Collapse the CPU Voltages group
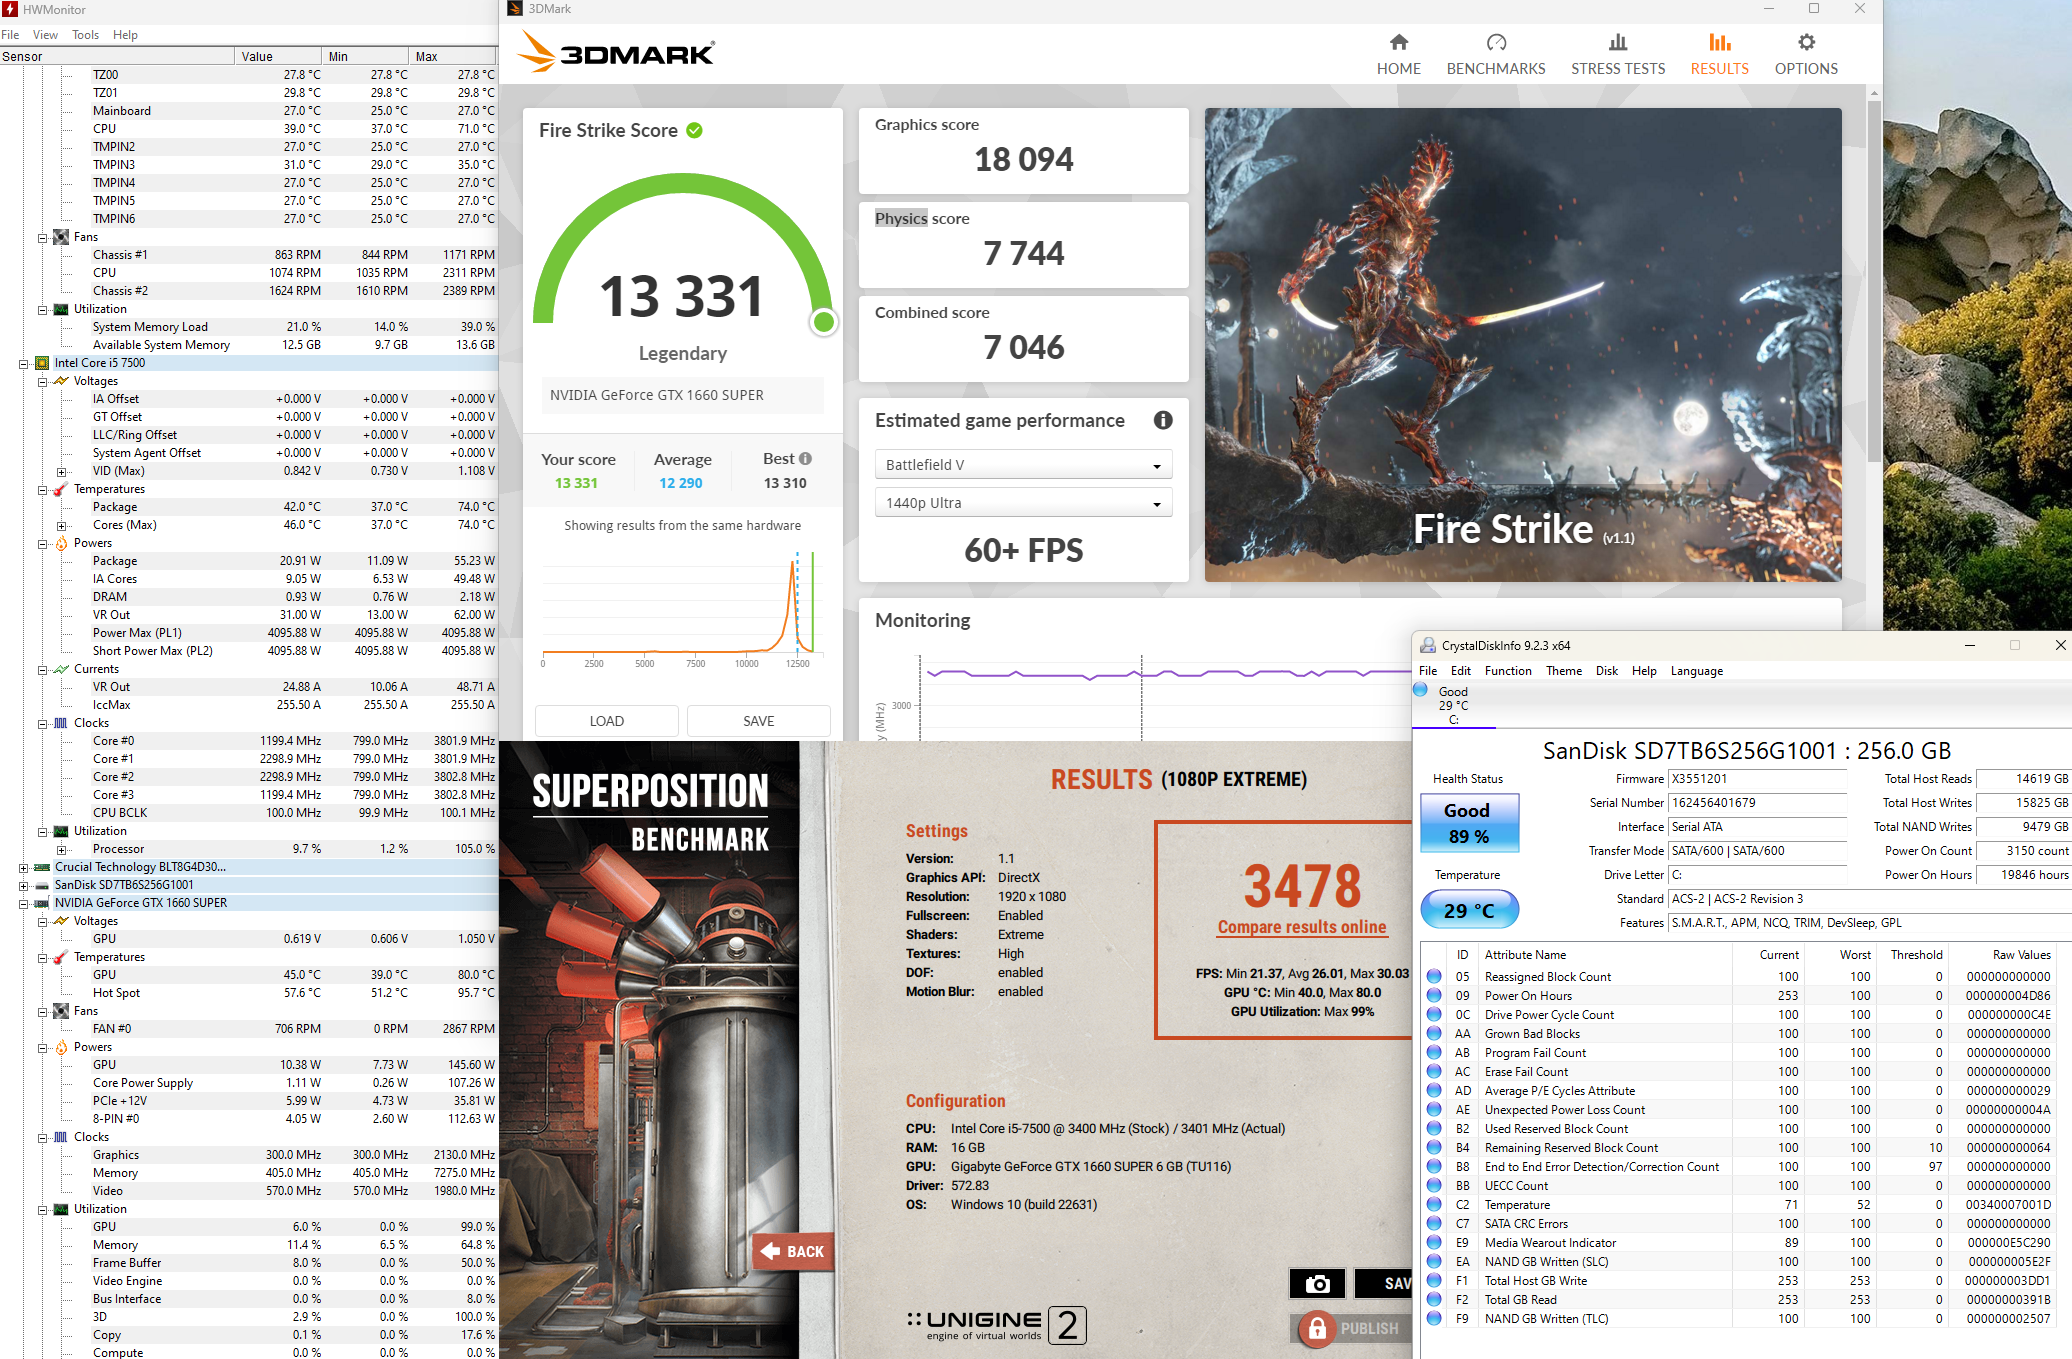 (x=42, y=382)
